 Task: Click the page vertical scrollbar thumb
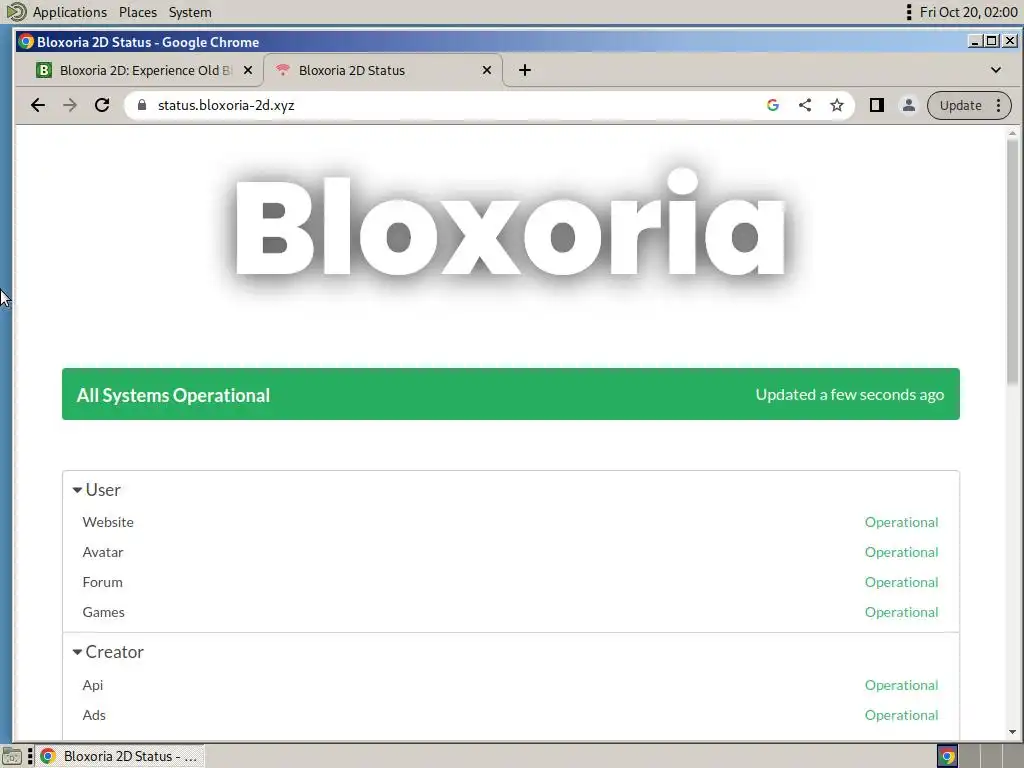point(1012,261)
